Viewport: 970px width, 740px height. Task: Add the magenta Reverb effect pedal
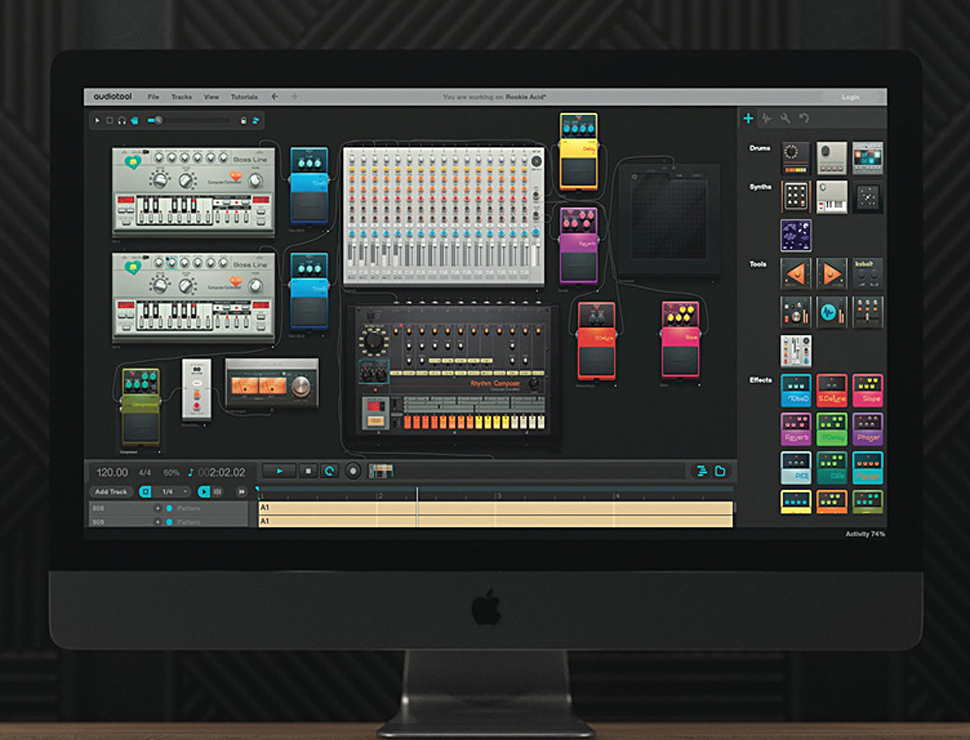pyautogui.click(x=796, y=429)
